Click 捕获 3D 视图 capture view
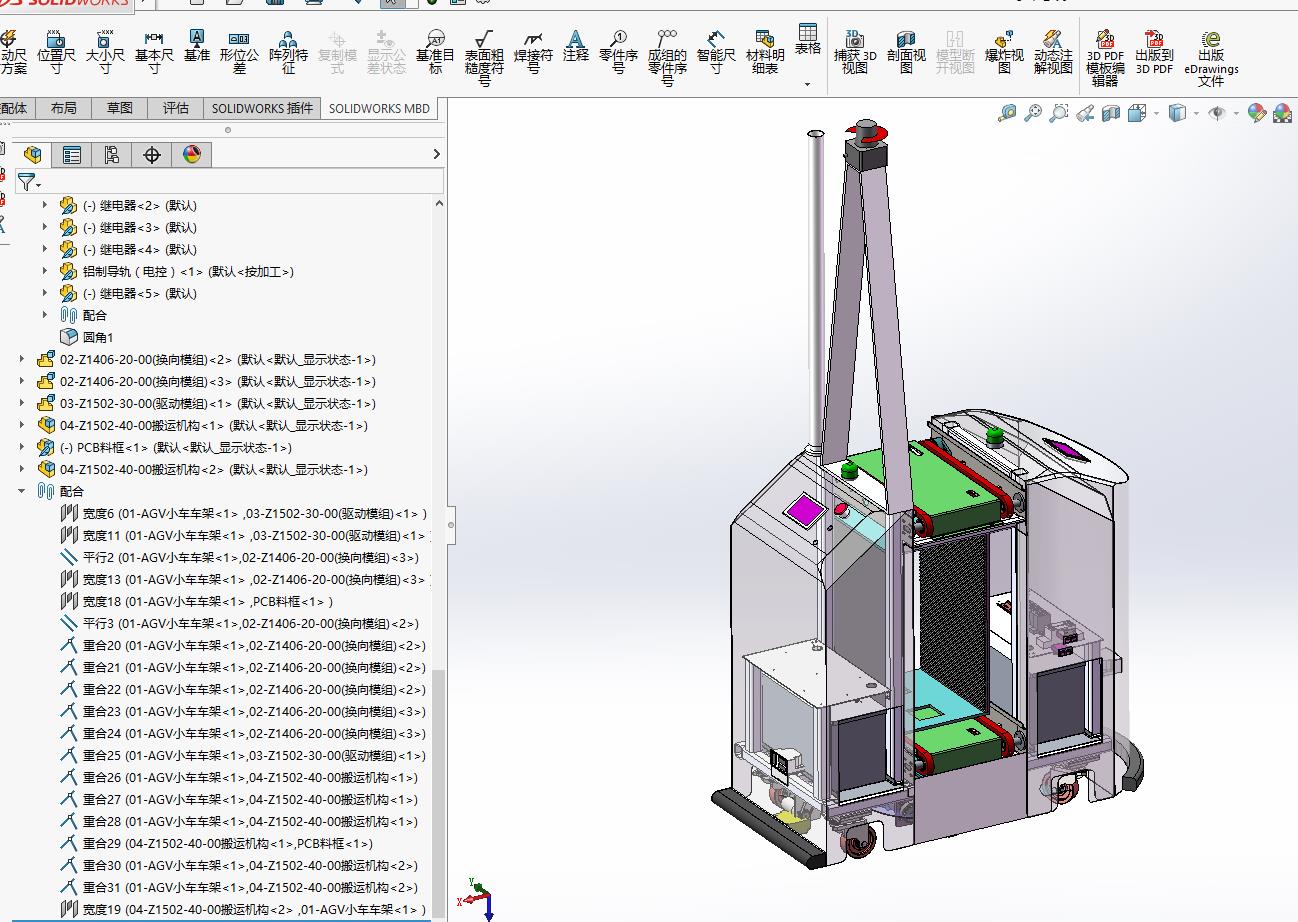Screen dimensions: 1298x922 click(855, 52)
